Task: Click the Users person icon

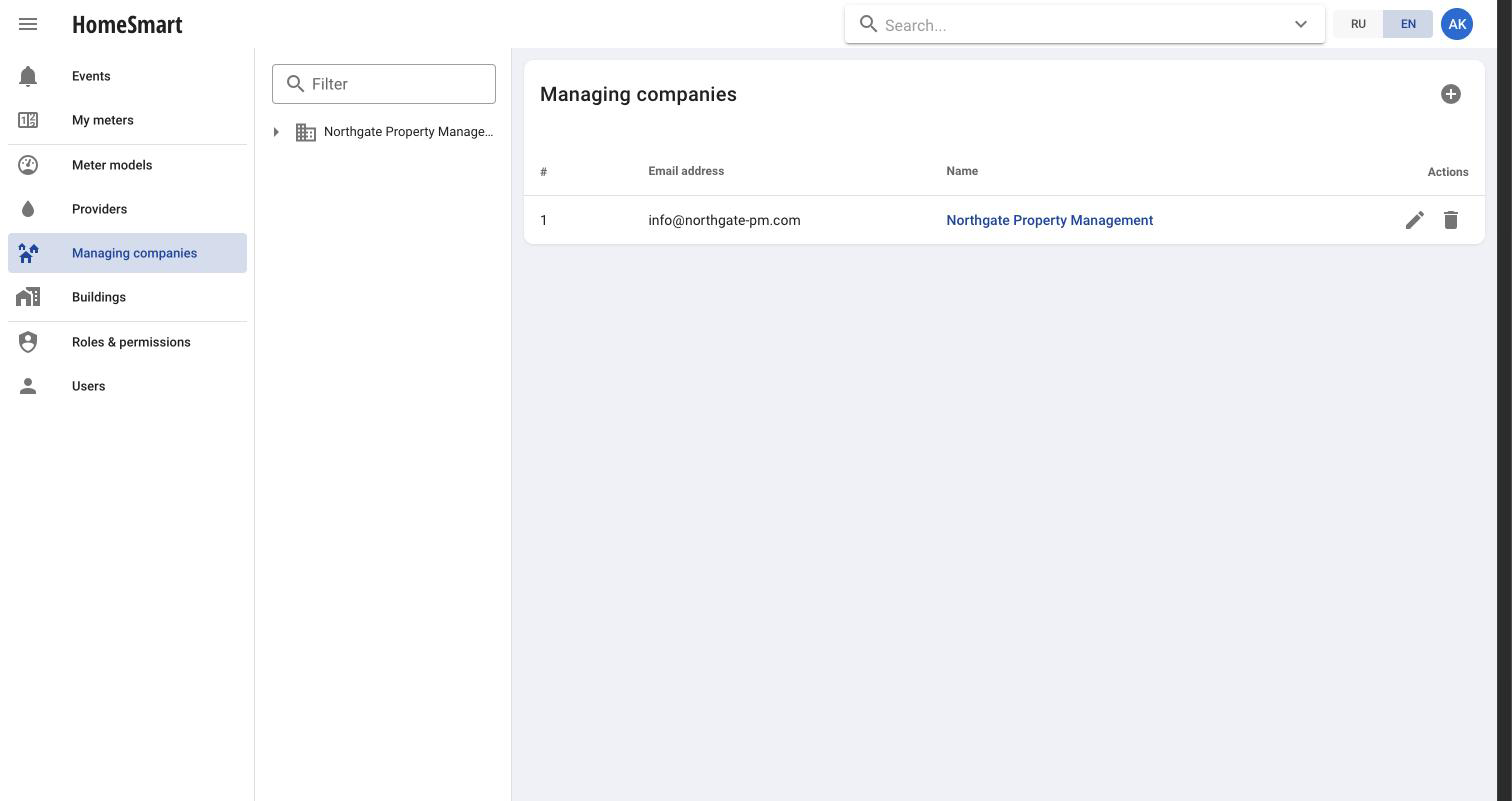Action: pyautogui.click(x=28, y=386)
